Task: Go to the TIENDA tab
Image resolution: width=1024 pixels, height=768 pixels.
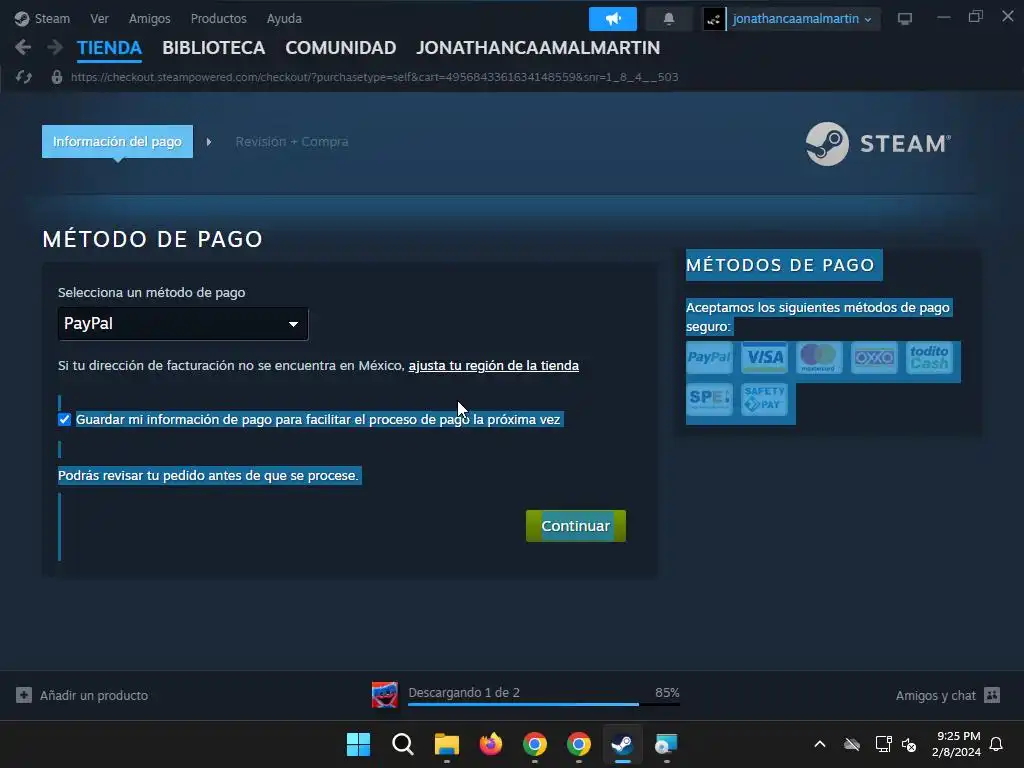Action: [x=109, y=48]
